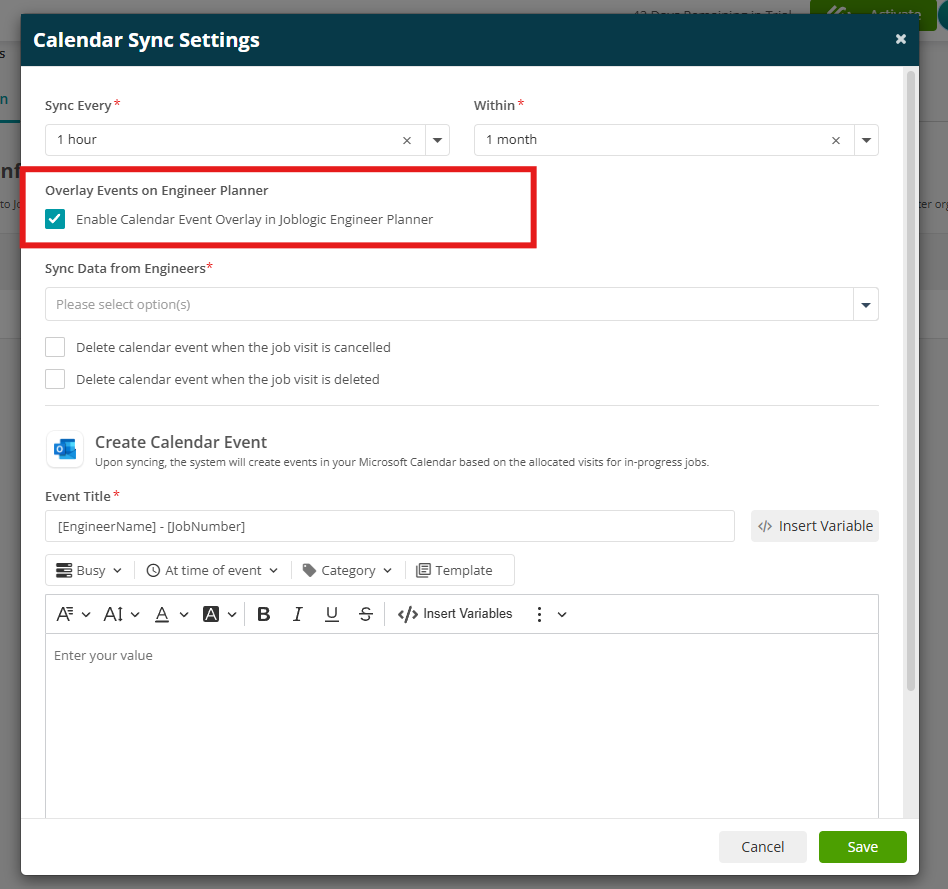The image size is (948, 889).
Task: Click the background color dropdown chevron
Action: [x=232, y=614]
